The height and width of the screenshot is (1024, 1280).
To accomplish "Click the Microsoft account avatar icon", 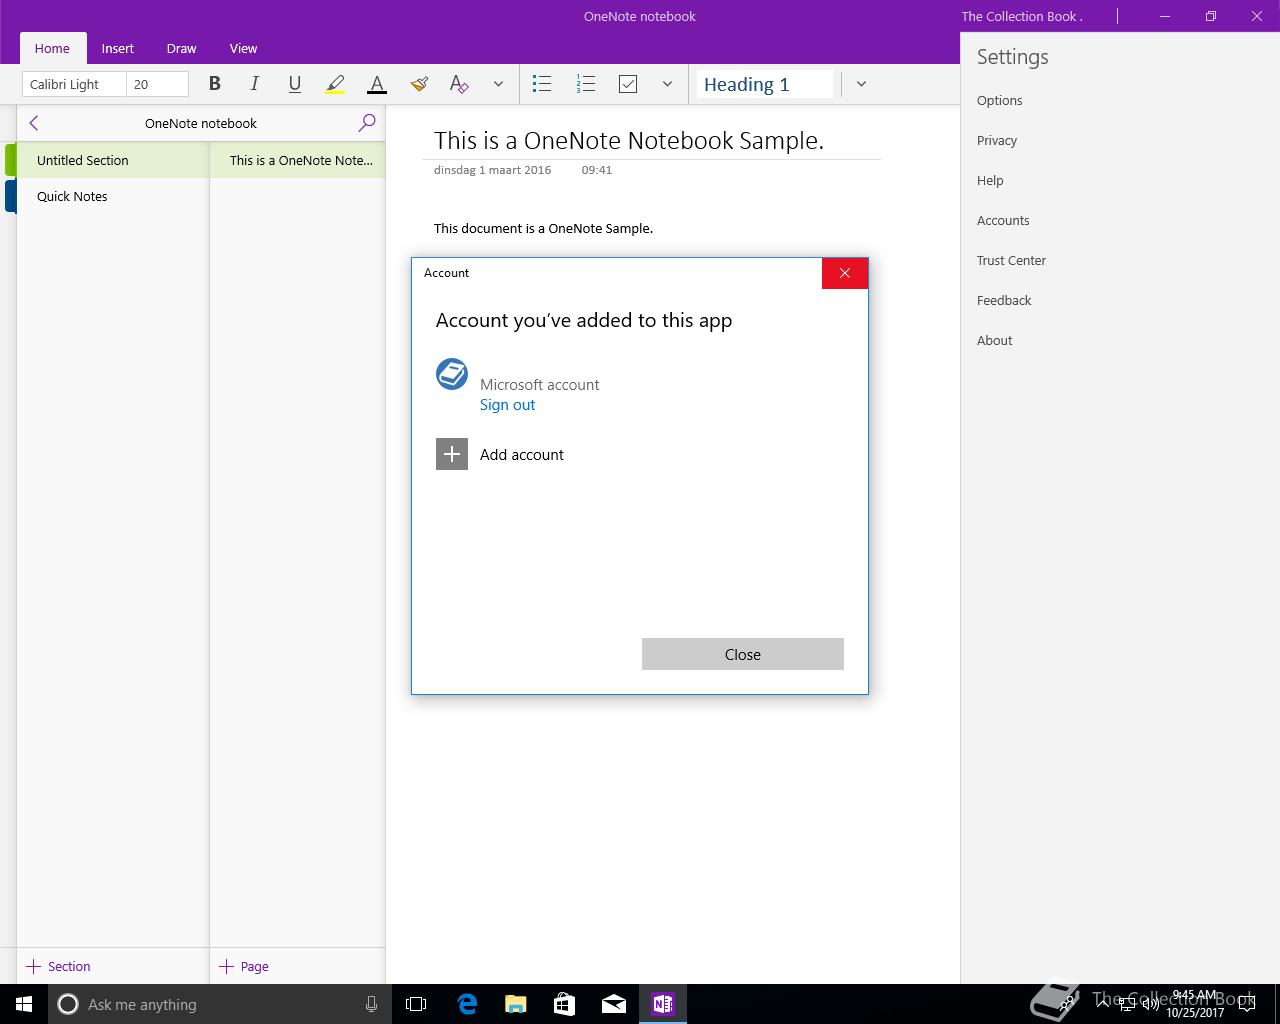I will 452,374.
